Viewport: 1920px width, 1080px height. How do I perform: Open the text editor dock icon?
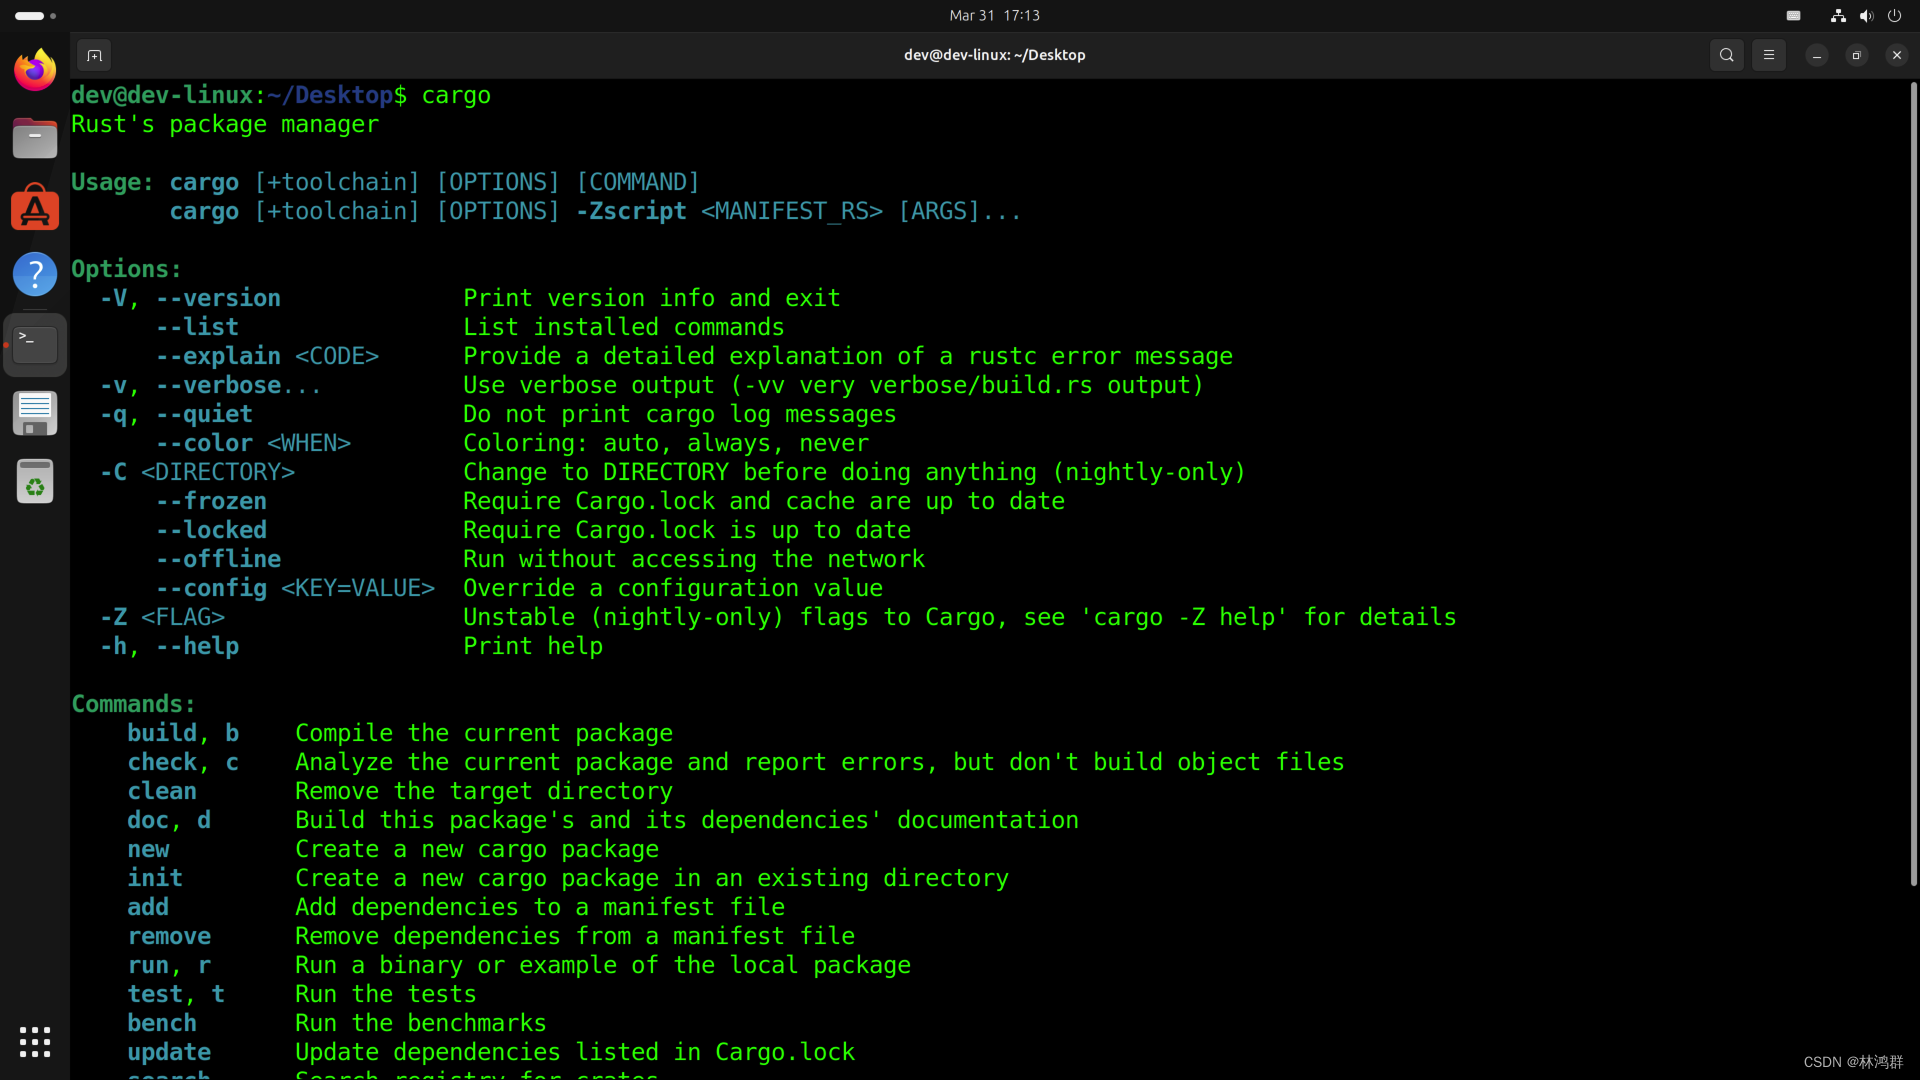(35, 413)
